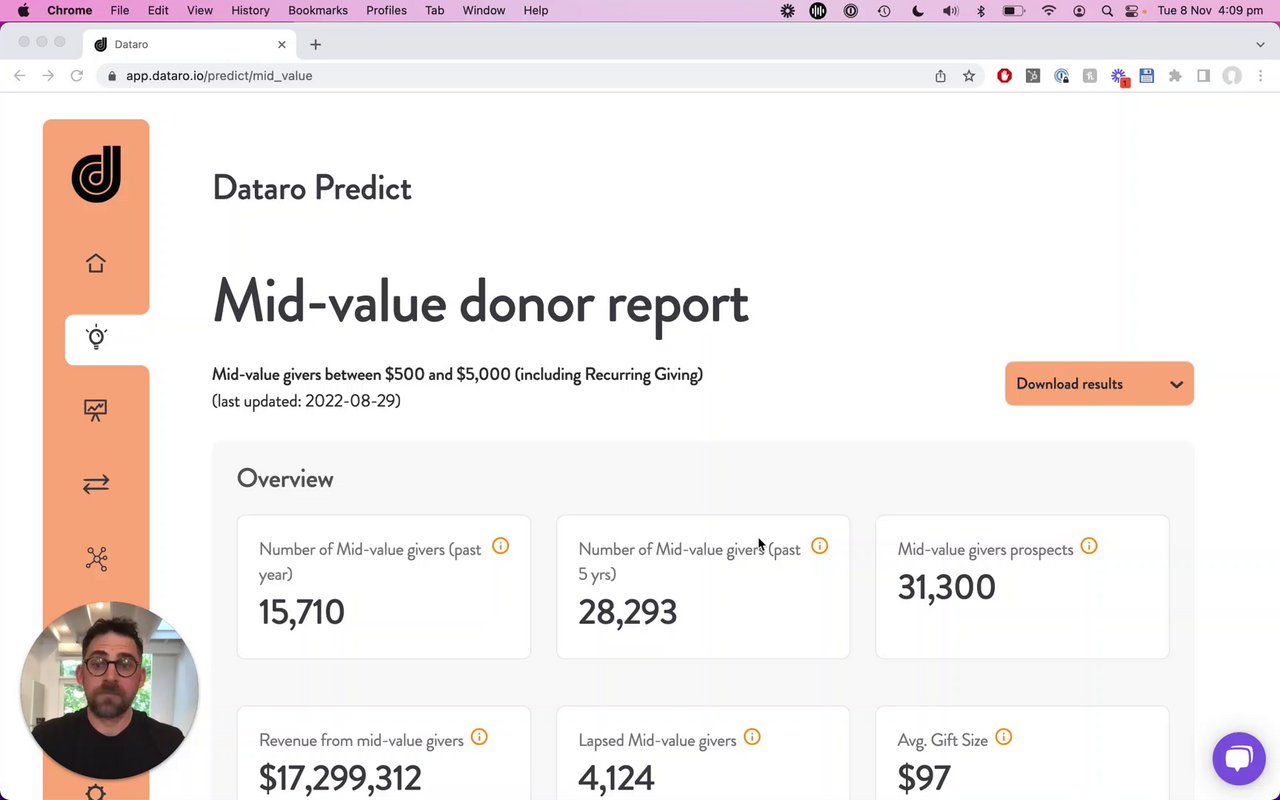Screen dimensions: 1280x800
Task: Select the Dataro browser tab
Action: [190, 44]
